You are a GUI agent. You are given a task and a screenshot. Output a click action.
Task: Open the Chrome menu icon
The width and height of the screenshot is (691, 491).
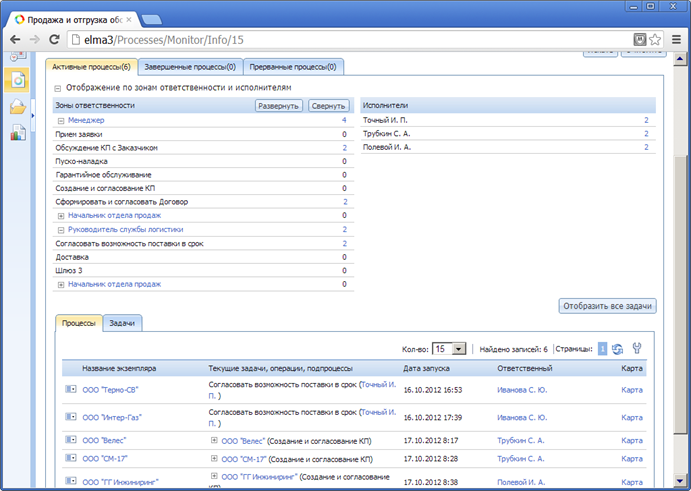(x=677, y=39)
